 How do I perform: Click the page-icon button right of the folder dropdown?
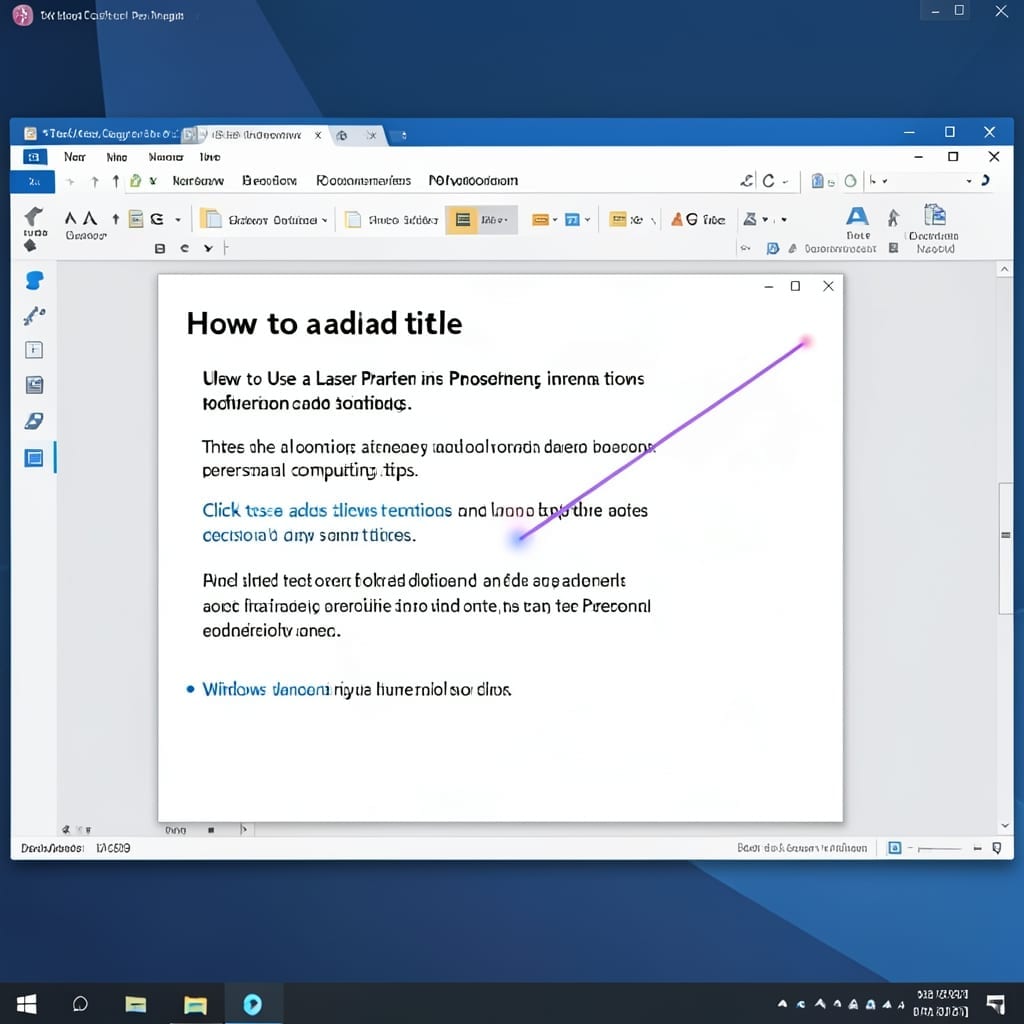point(391,219)
